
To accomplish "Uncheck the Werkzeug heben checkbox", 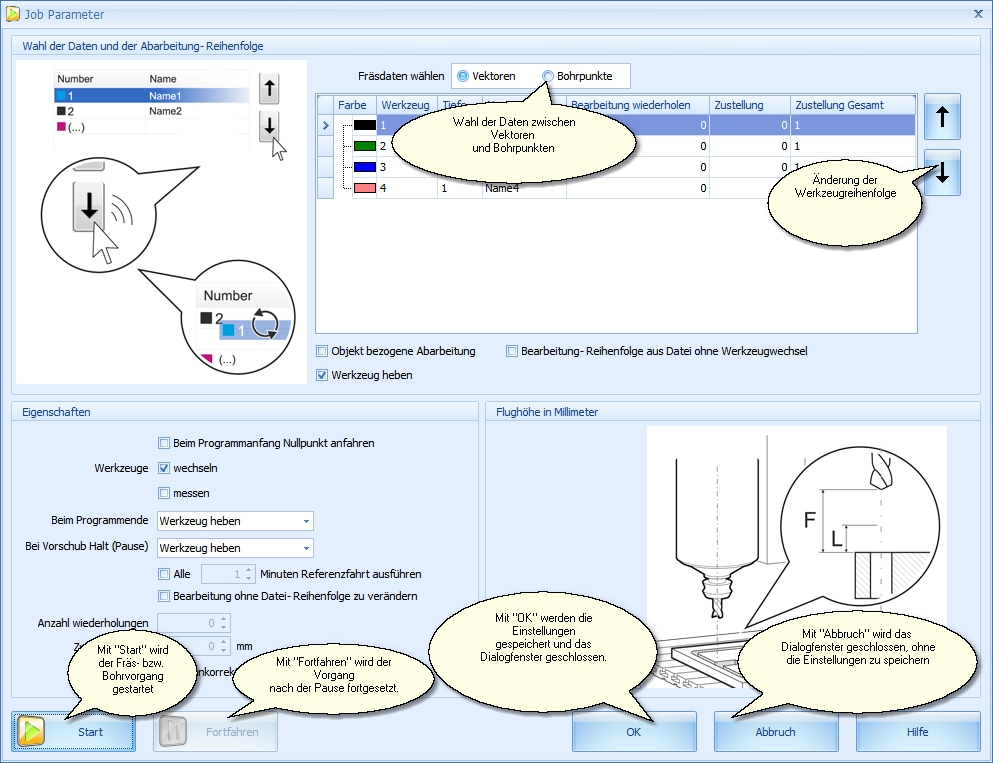I will point(322,375).
